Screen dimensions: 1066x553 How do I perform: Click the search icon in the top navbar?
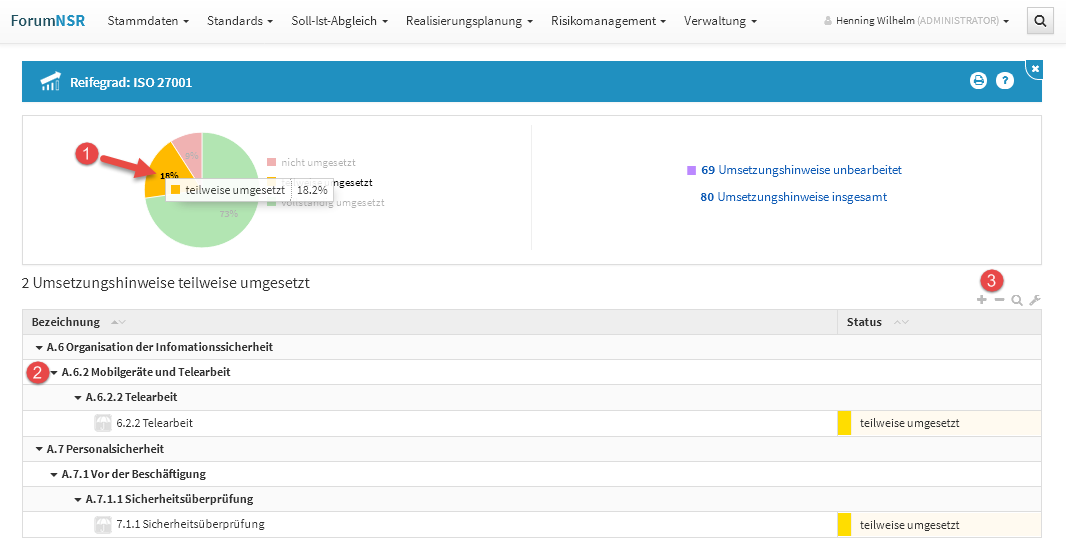tap(1041, 21)
